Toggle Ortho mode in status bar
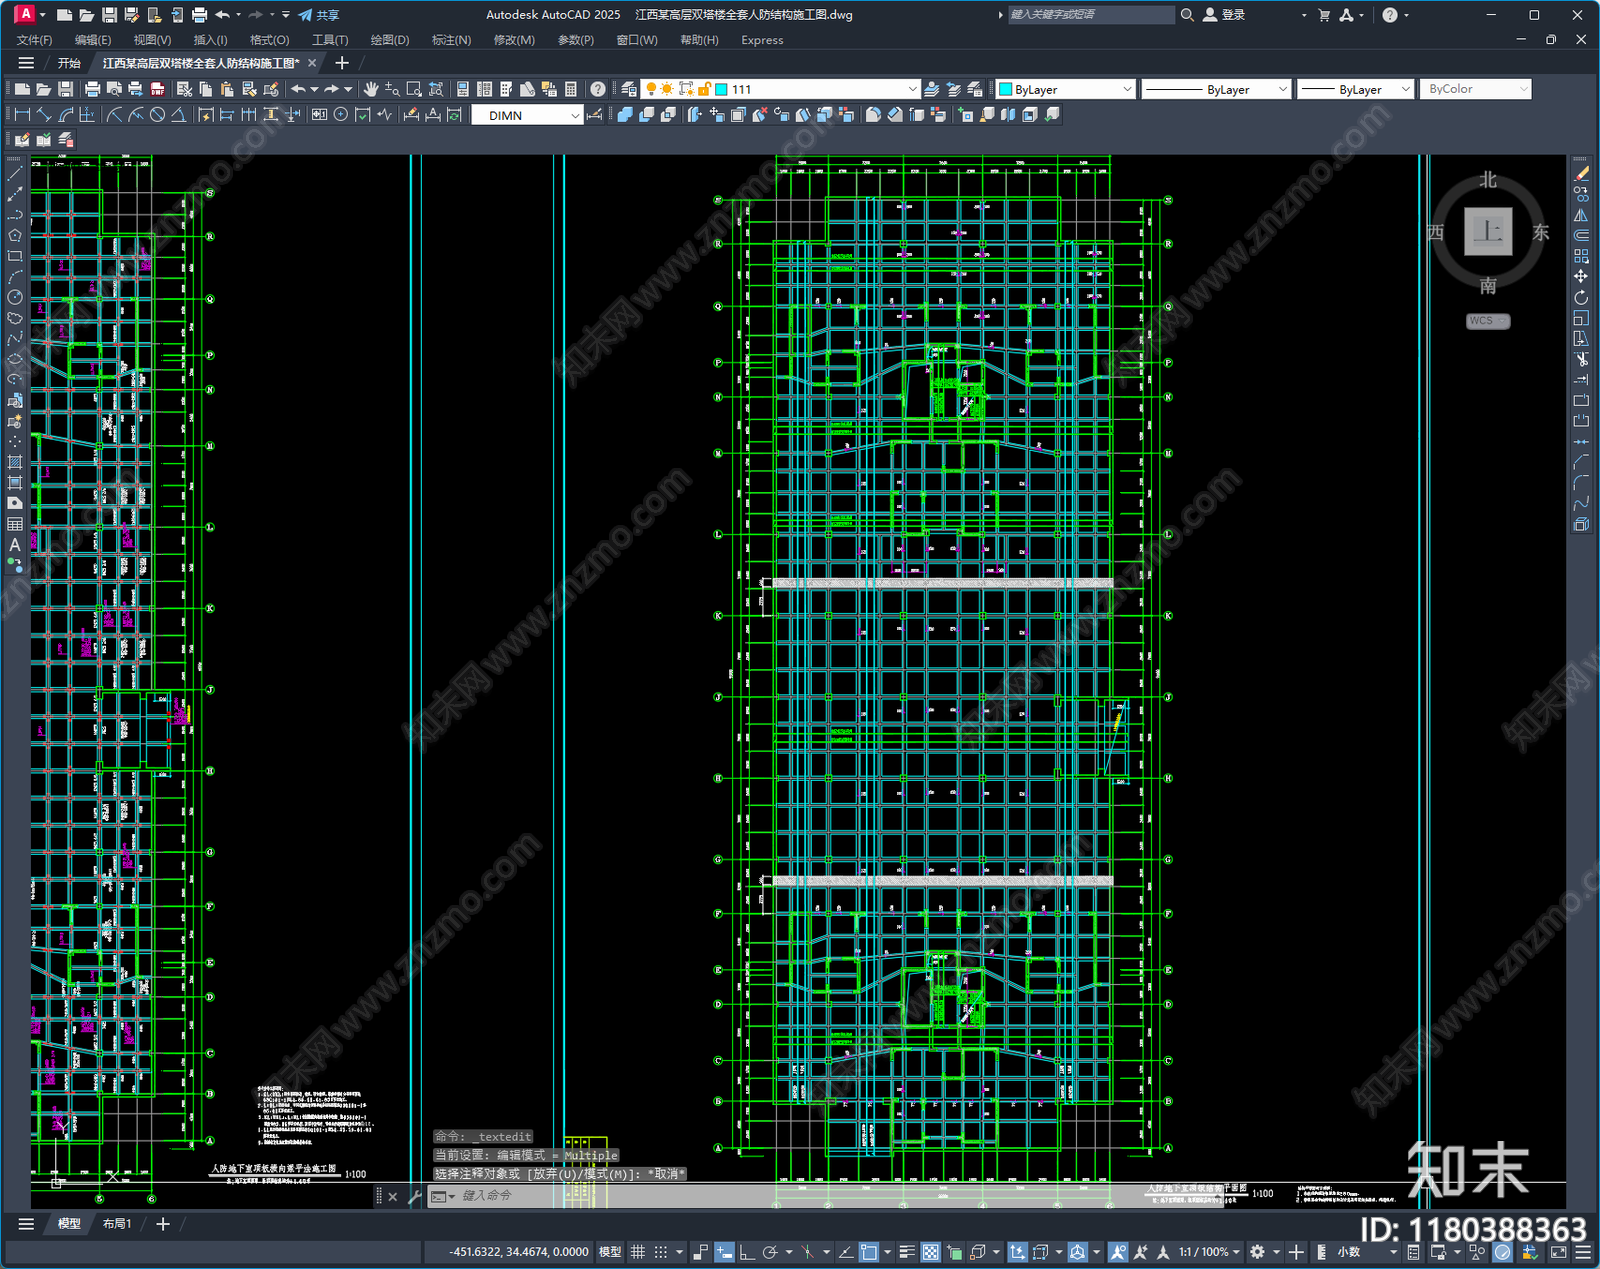The height and width of the screenshot is (1269, 1600). point(747,1252)
